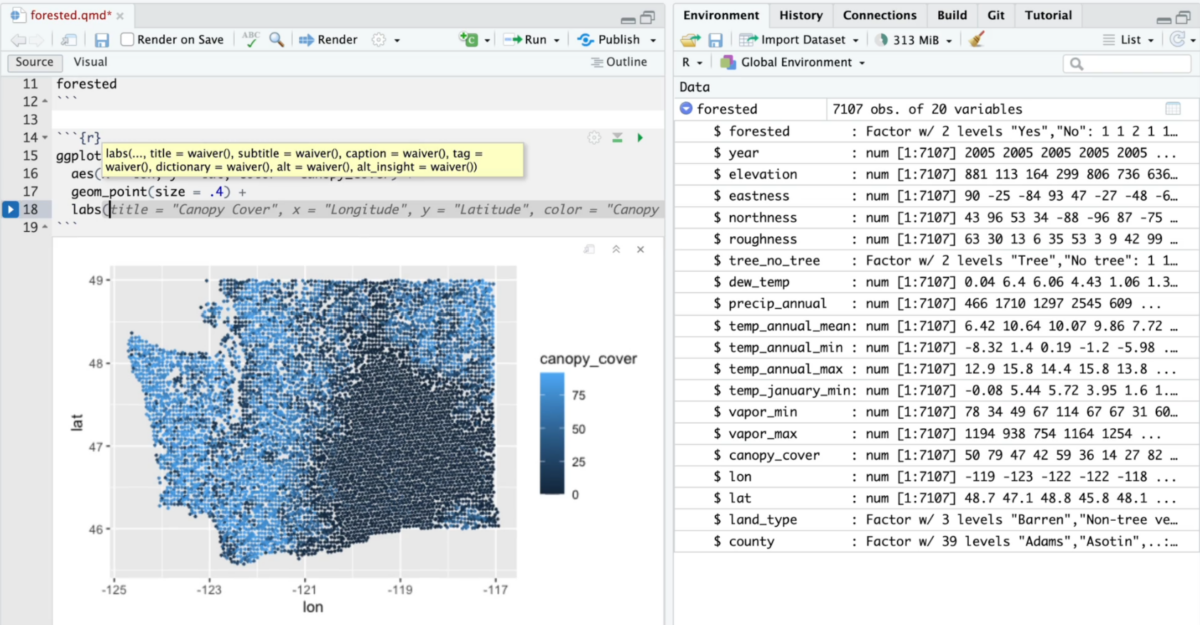Load a workspace using the folder icon
The image size is (1200, 625).
click(x=690, y=40)
